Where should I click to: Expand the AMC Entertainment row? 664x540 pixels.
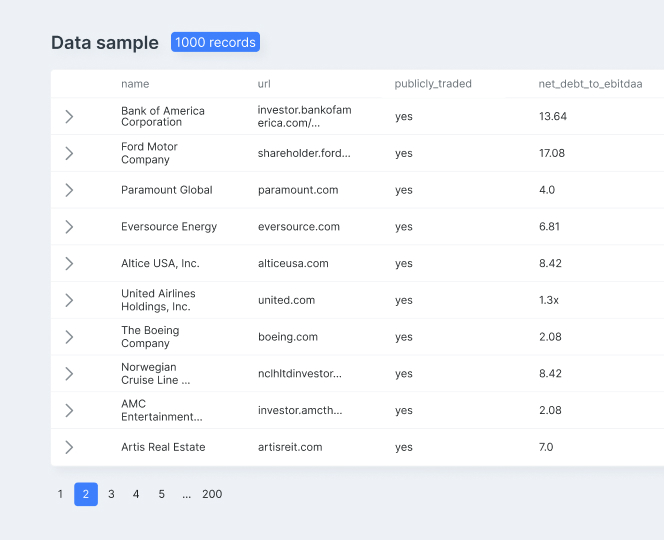(69, 410)
